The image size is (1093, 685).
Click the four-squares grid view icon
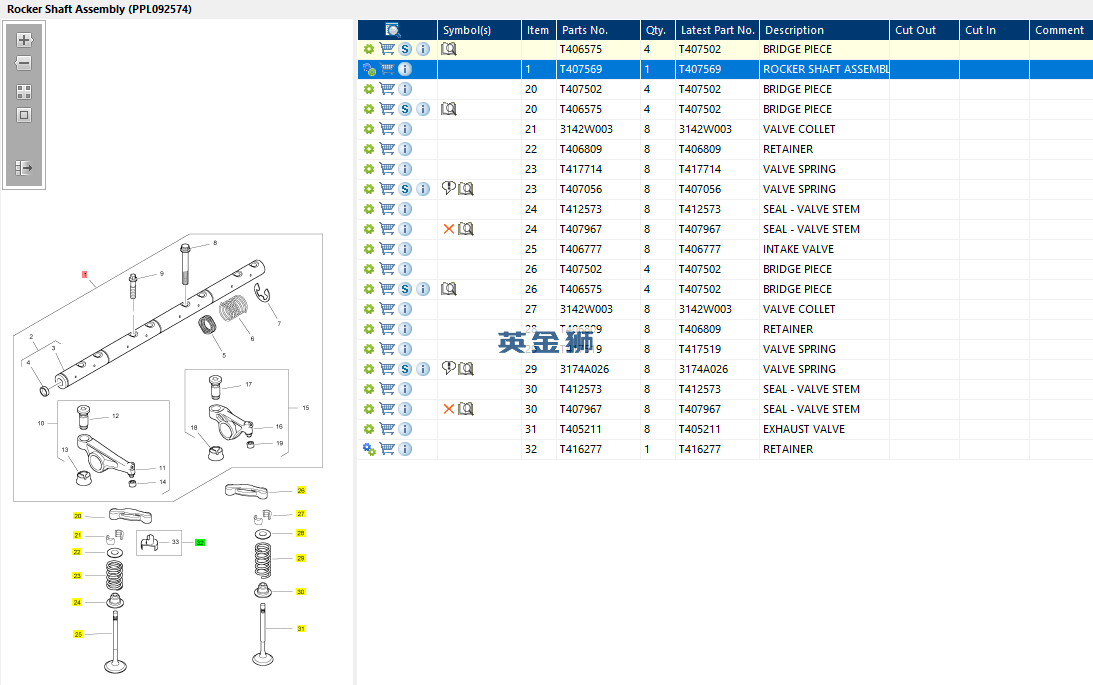[24, 92]
